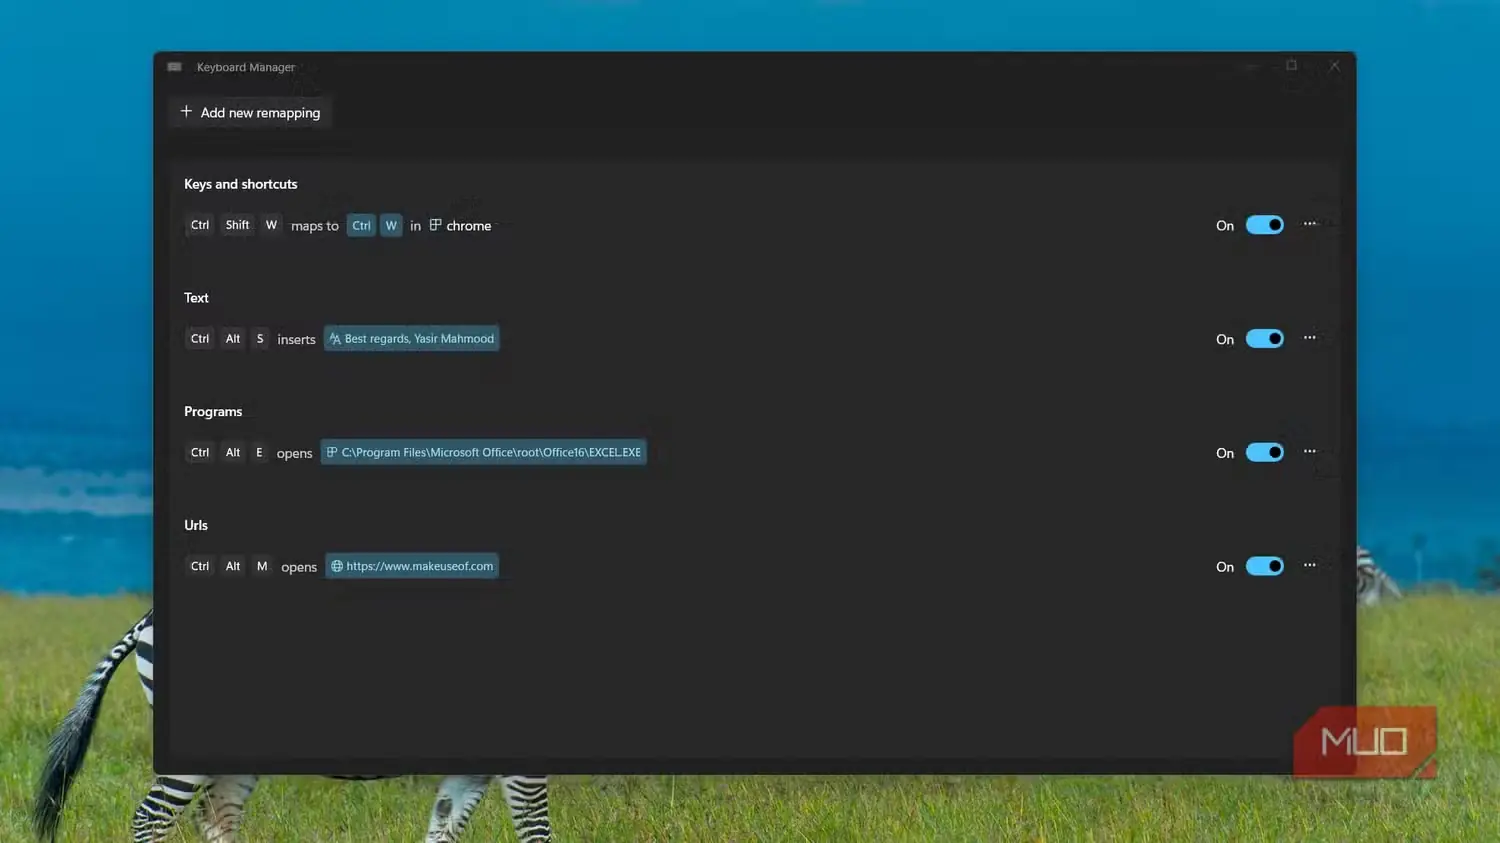Open more options for the Text row
The width and height of the screenshot is (1500, 843).
click(1310, 338)
